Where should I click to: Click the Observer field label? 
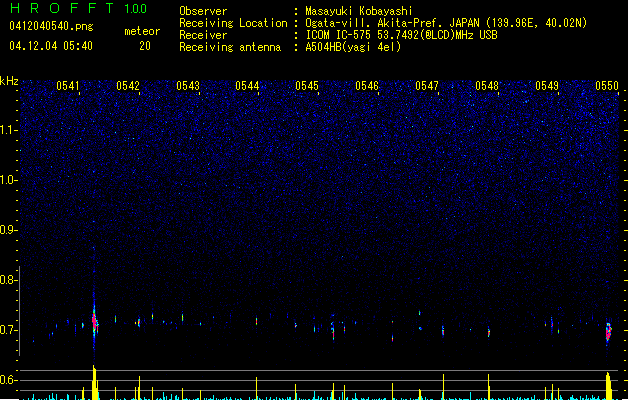click(203, 11)
